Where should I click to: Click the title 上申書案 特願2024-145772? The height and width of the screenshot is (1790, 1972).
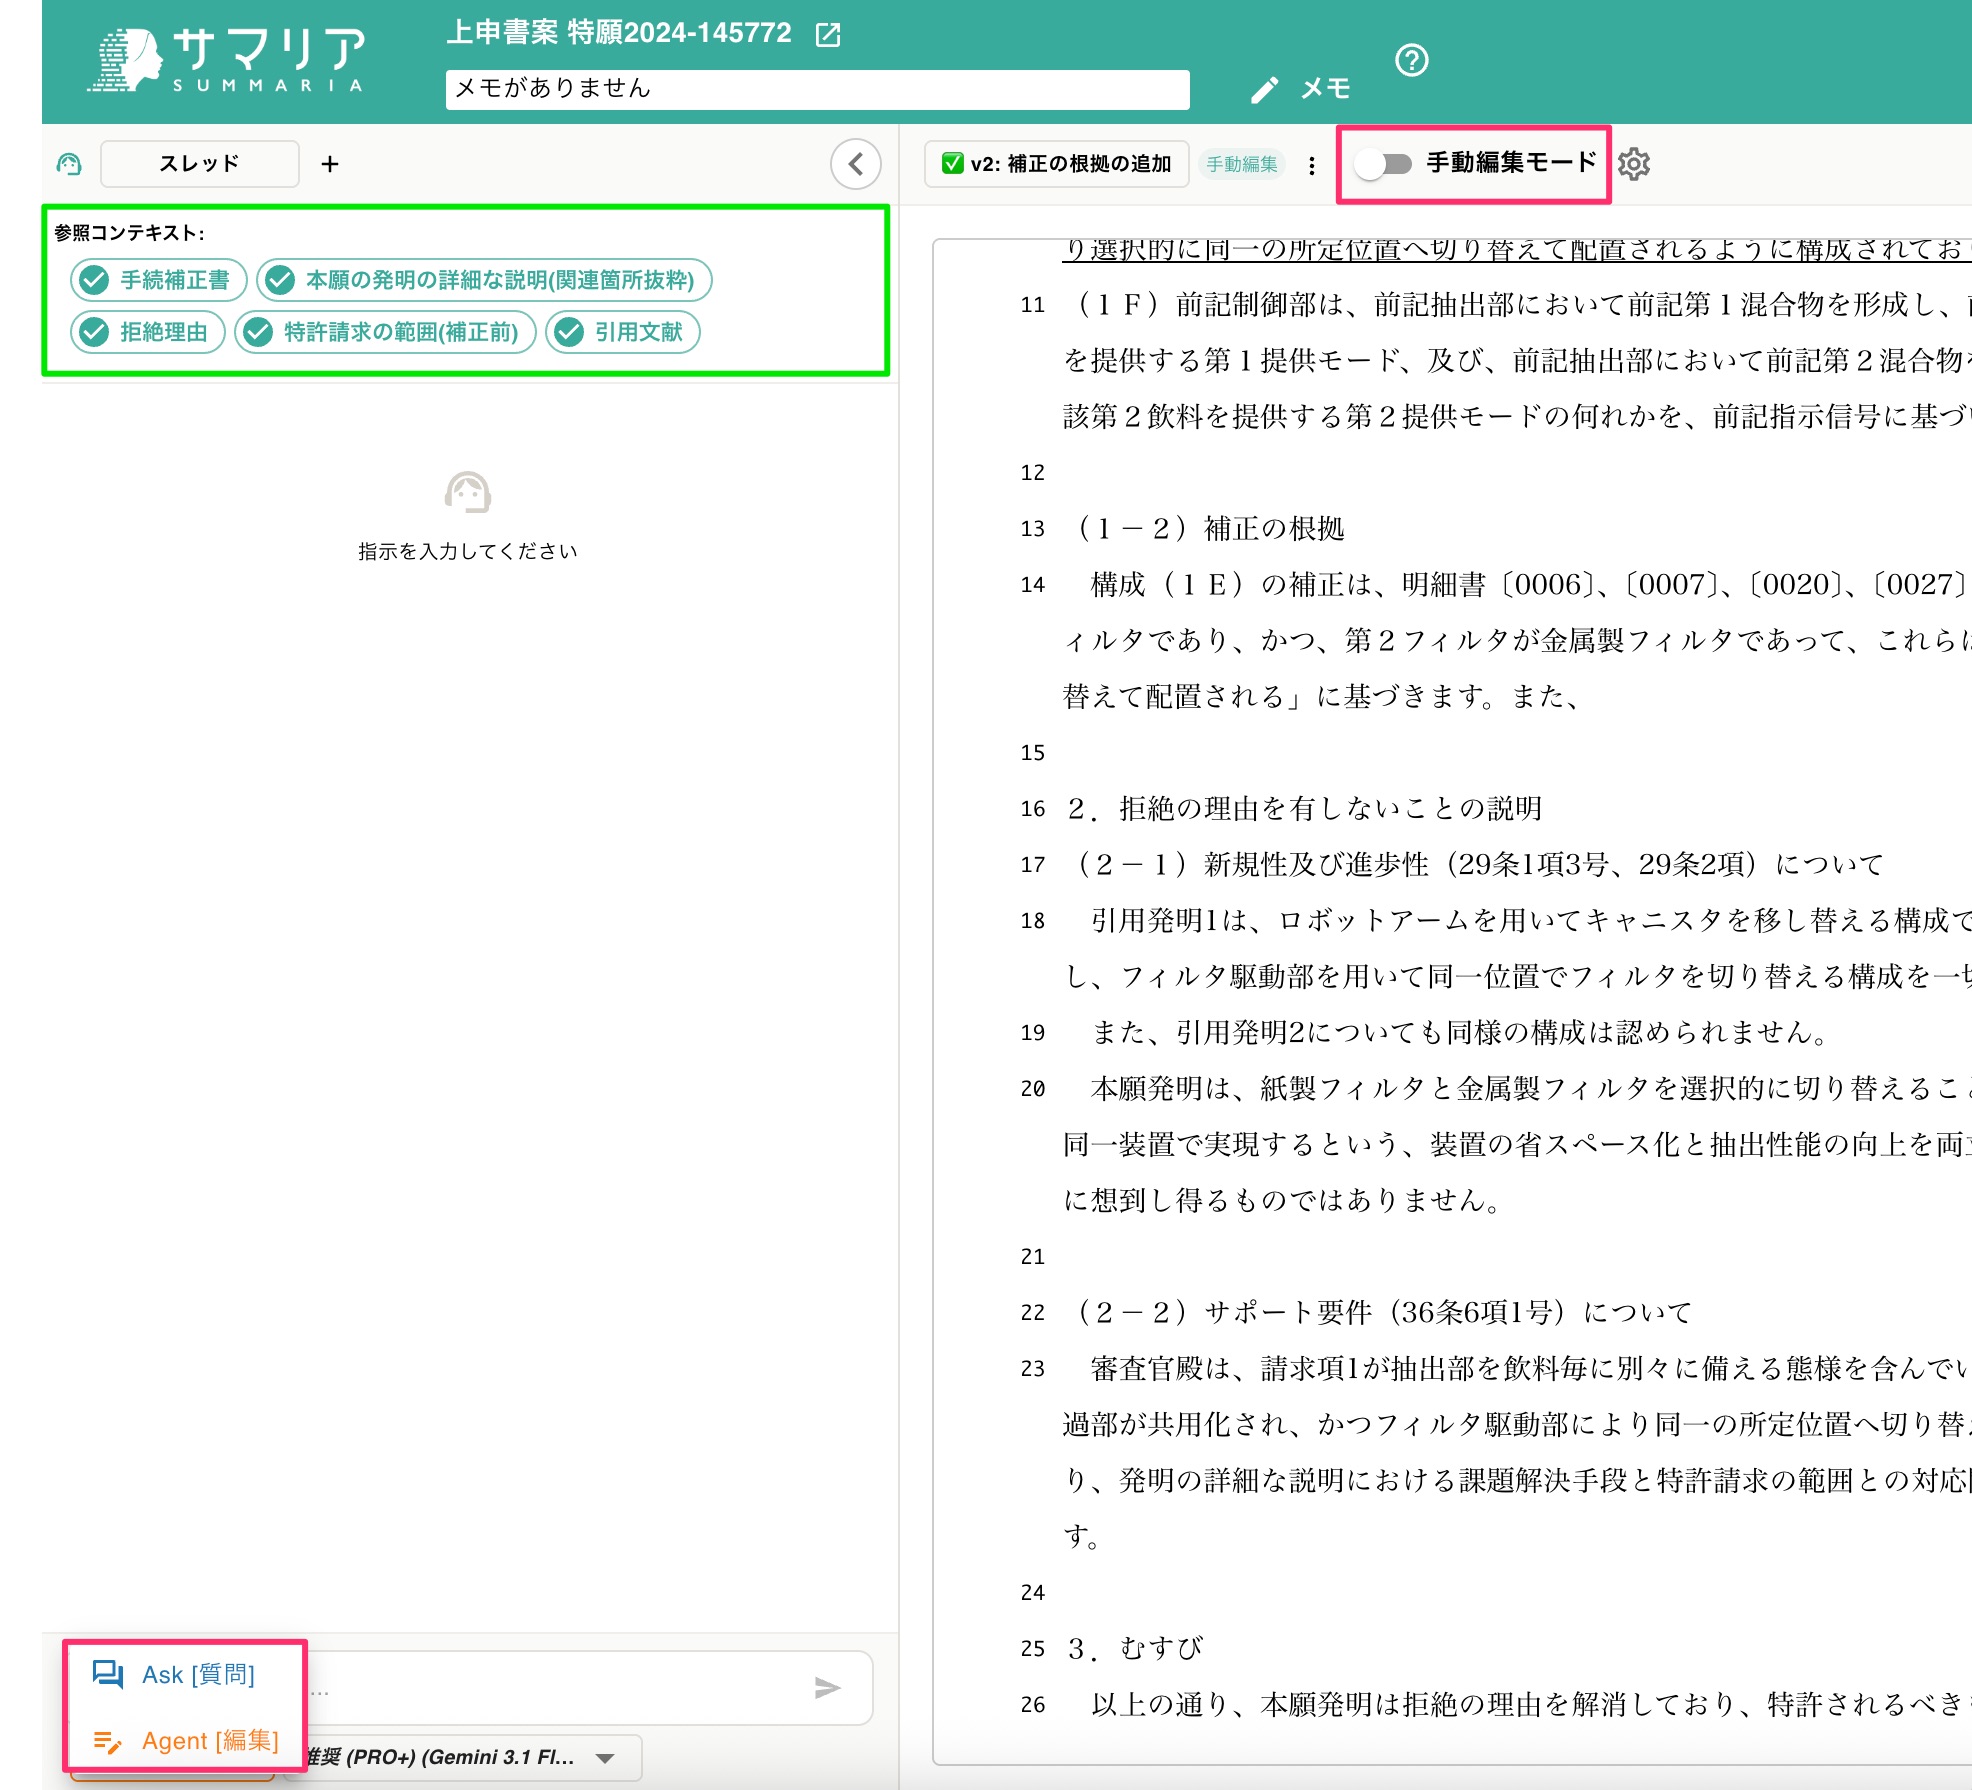pos(619,33)
